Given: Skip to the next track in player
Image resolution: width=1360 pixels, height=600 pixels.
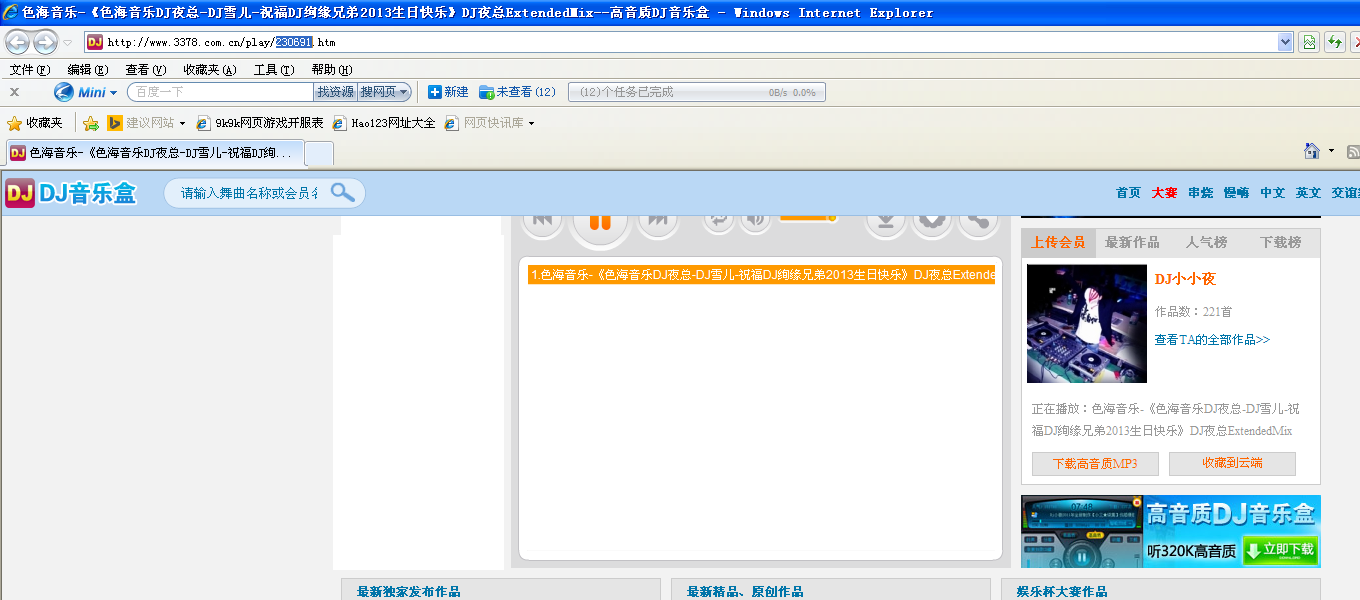Looking at the screenshot, I should [x=658, y=222].
